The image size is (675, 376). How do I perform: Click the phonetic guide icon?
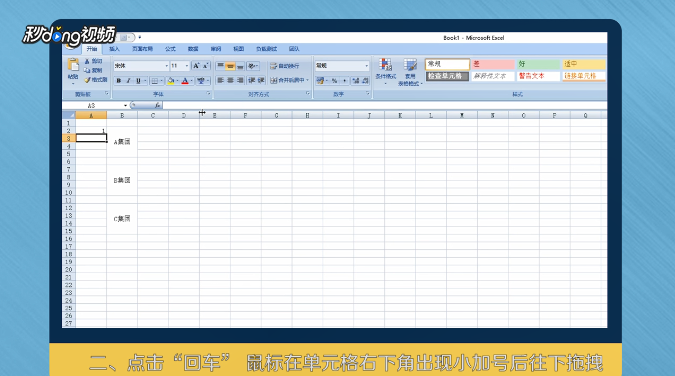[201, 81]
